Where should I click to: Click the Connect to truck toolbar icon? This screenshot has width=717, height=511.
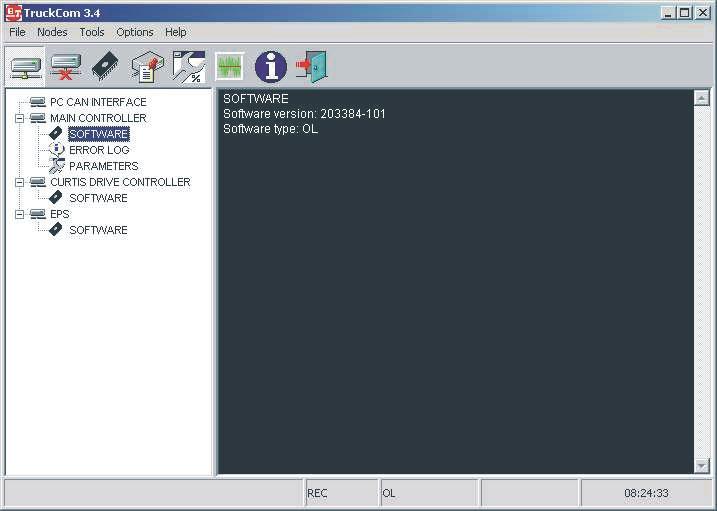click(x=25, y=67)
